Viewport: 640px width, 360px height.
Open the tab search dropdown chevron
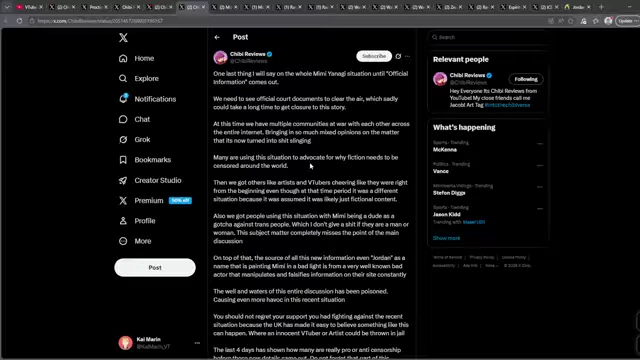(x=7, y=7)
